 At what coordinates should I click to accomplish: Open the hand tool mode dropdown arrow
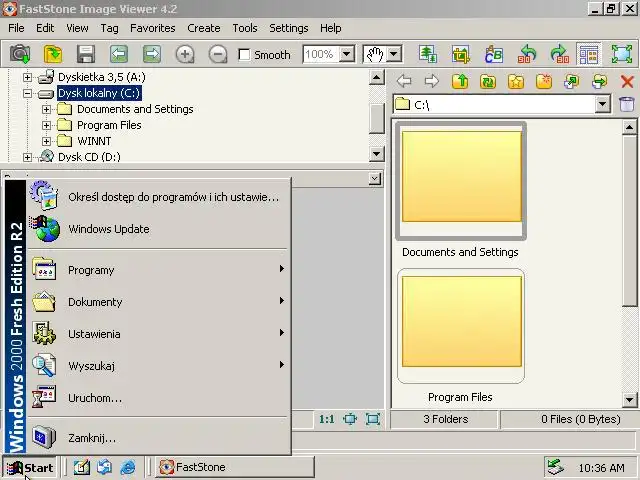(394, 54)
